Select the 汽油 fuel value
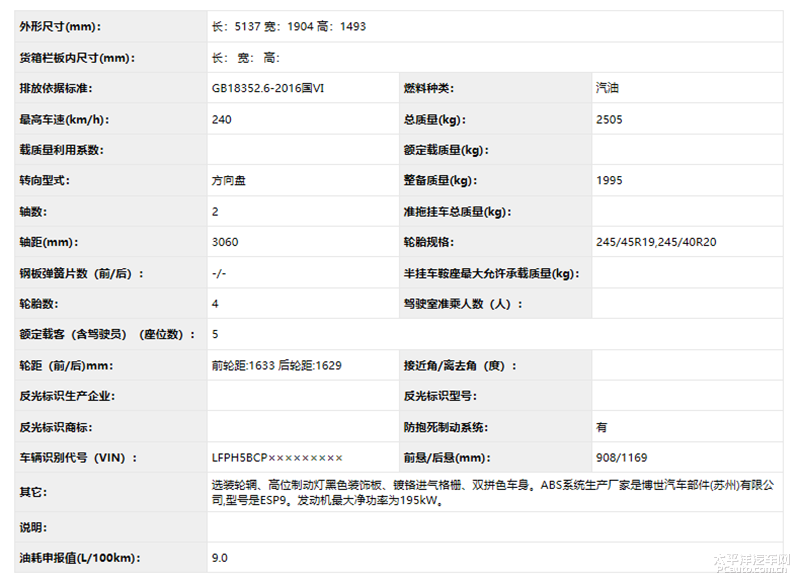Screen dimensions: 800x581 [x=607, y=88]
